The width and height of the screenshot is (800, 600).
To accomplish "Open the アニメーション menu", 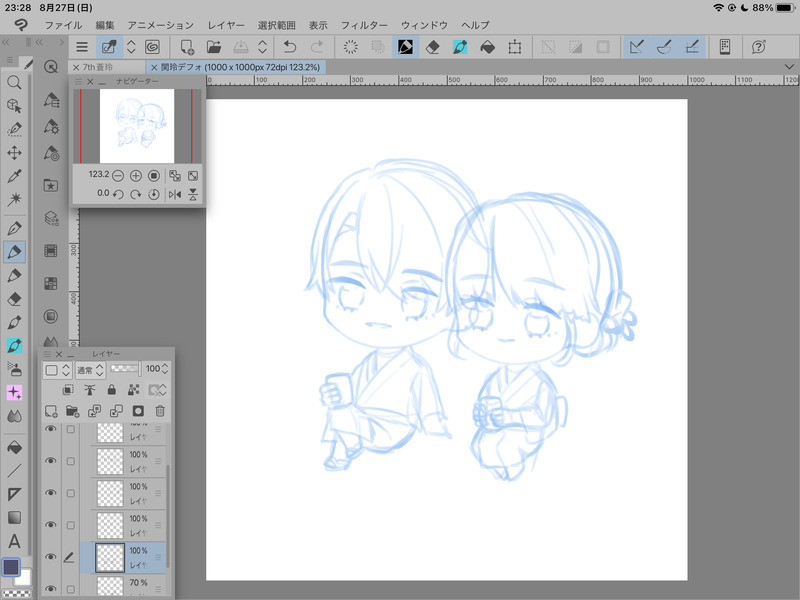I will [x=161, y=25].
